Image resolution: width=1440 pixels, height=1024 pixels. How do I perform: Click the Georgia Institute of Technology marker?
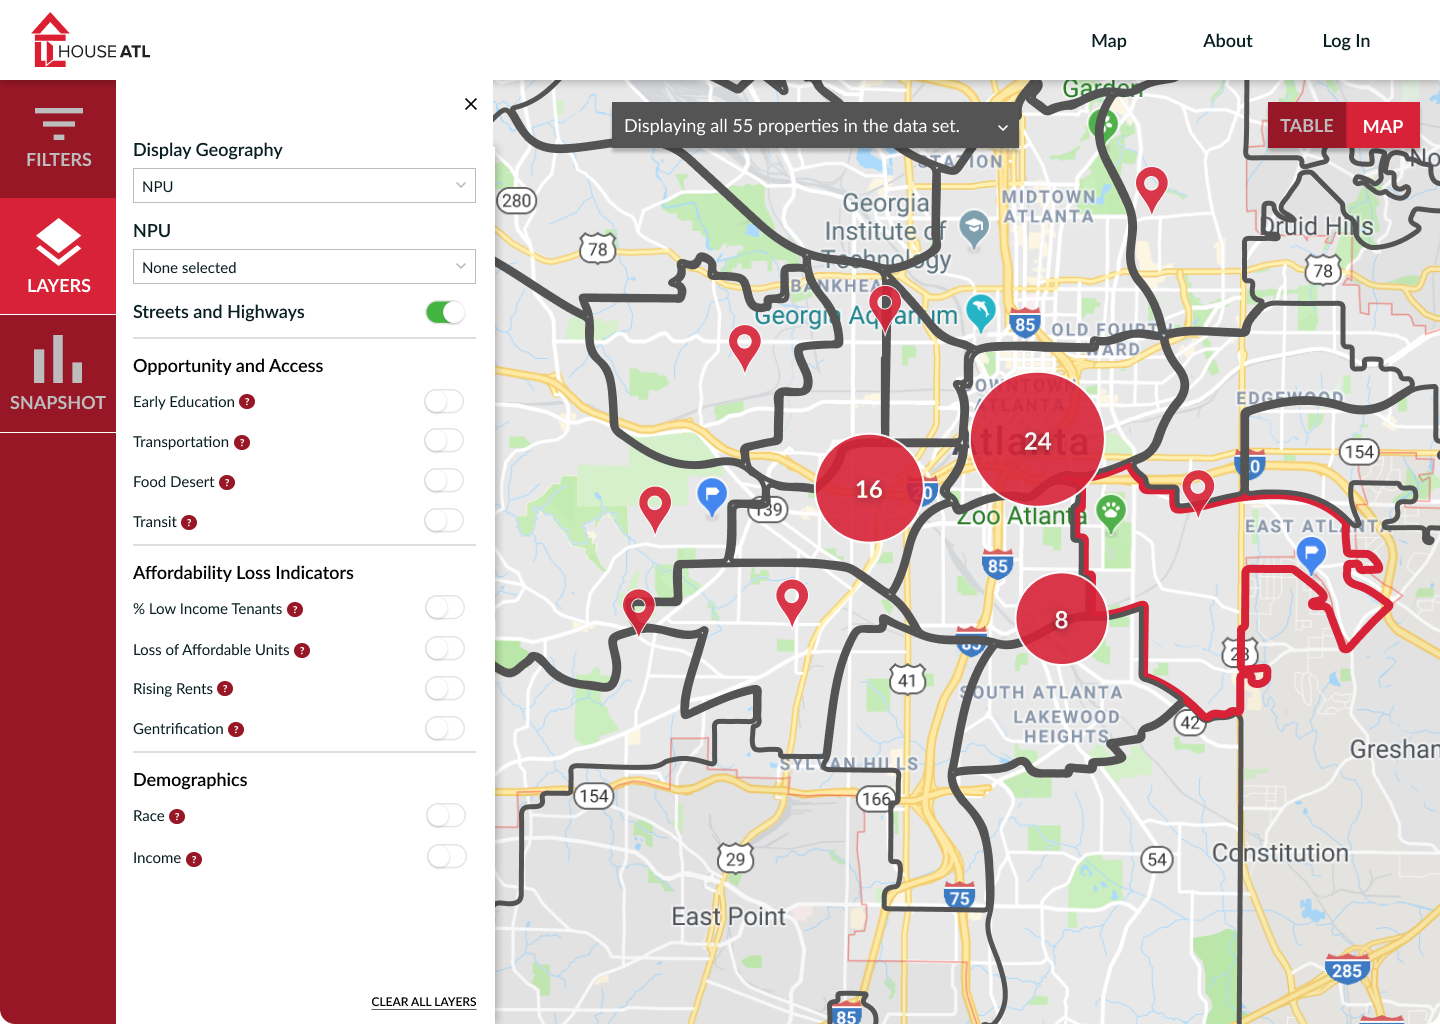(x=974, y=228)
